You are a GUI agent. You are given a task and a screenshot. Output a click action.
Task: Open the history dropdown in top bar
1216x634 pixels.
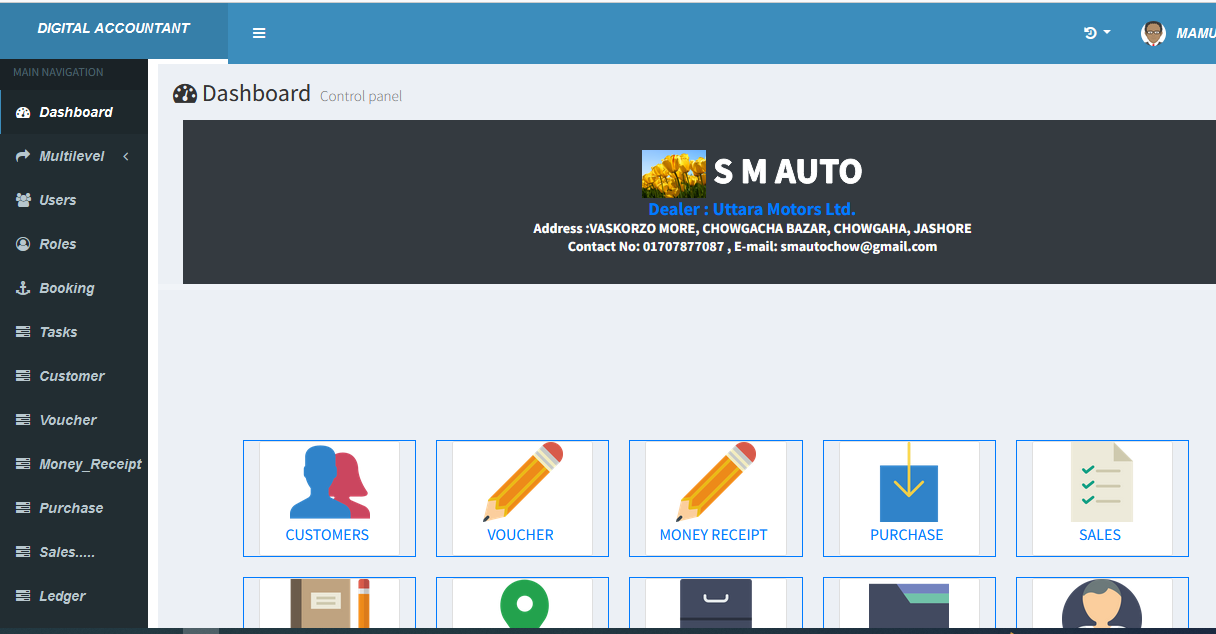tap(1097, 33)
